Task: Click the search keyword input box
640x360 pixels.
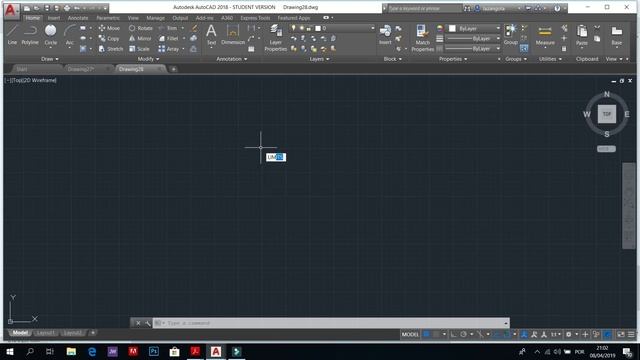Action: click(x=424, y=8)
